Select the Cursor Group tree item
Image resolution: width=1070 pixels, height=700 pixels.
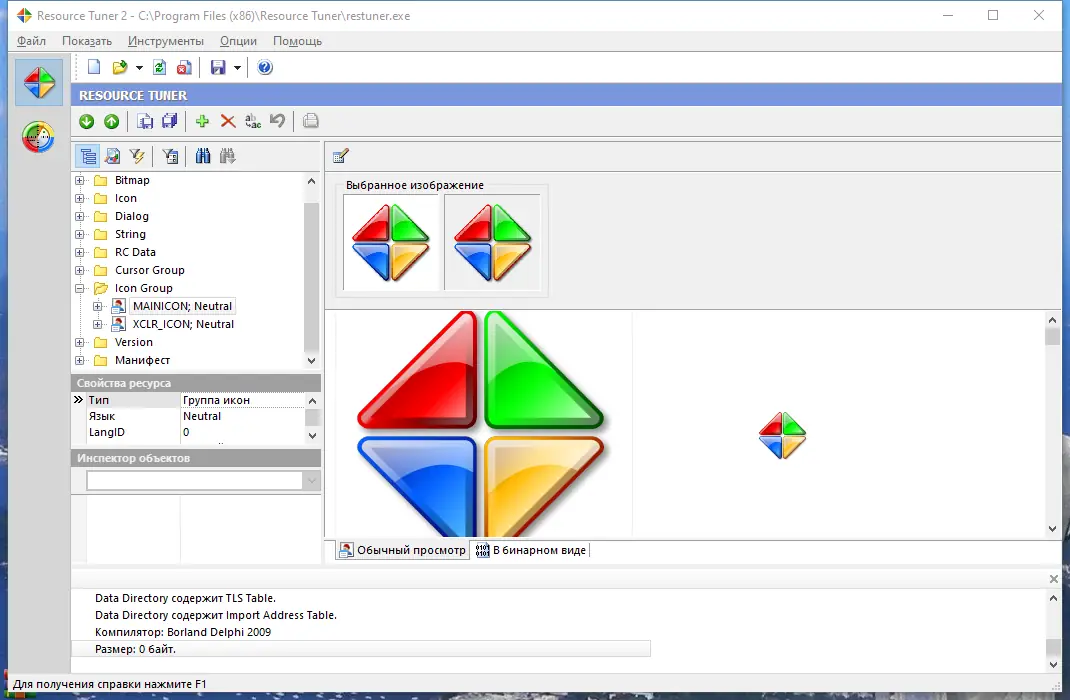tap(149, 270)
